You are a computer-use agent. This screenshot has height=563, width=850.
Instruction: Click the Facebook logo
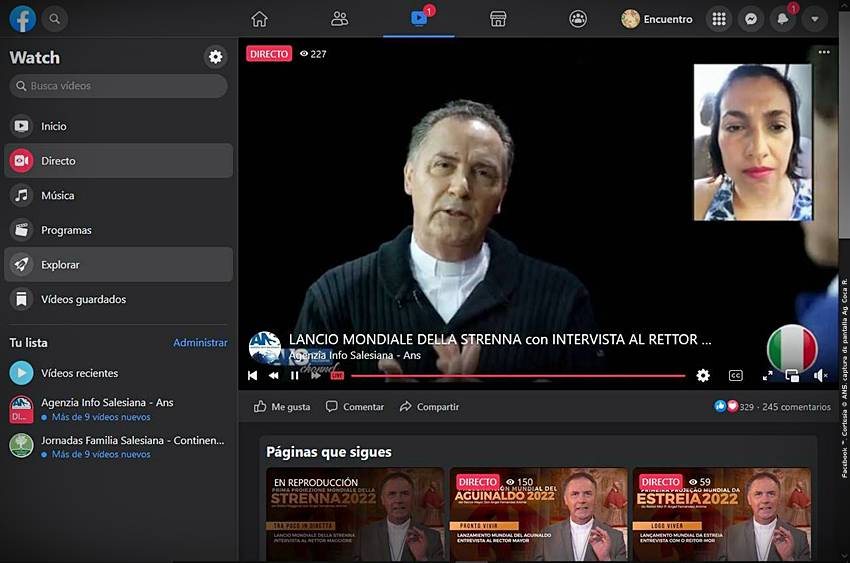coord(23,19)
